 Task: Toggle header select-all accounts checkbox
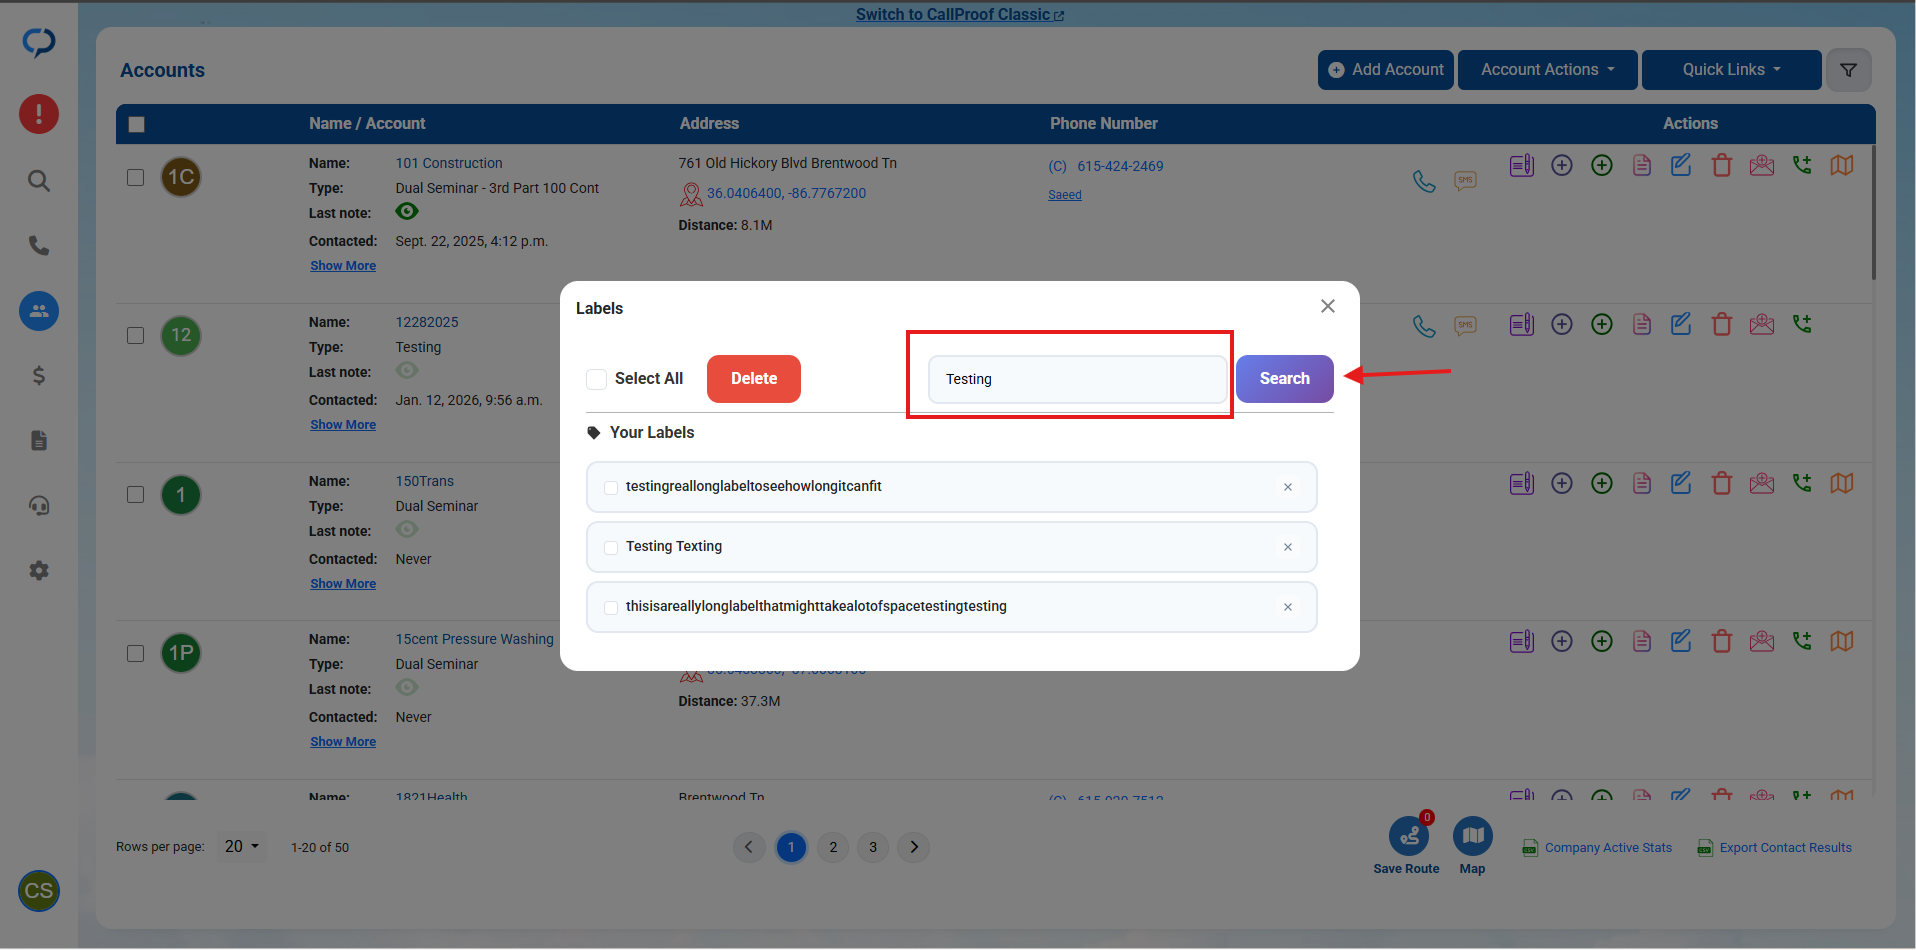[137, 125]
